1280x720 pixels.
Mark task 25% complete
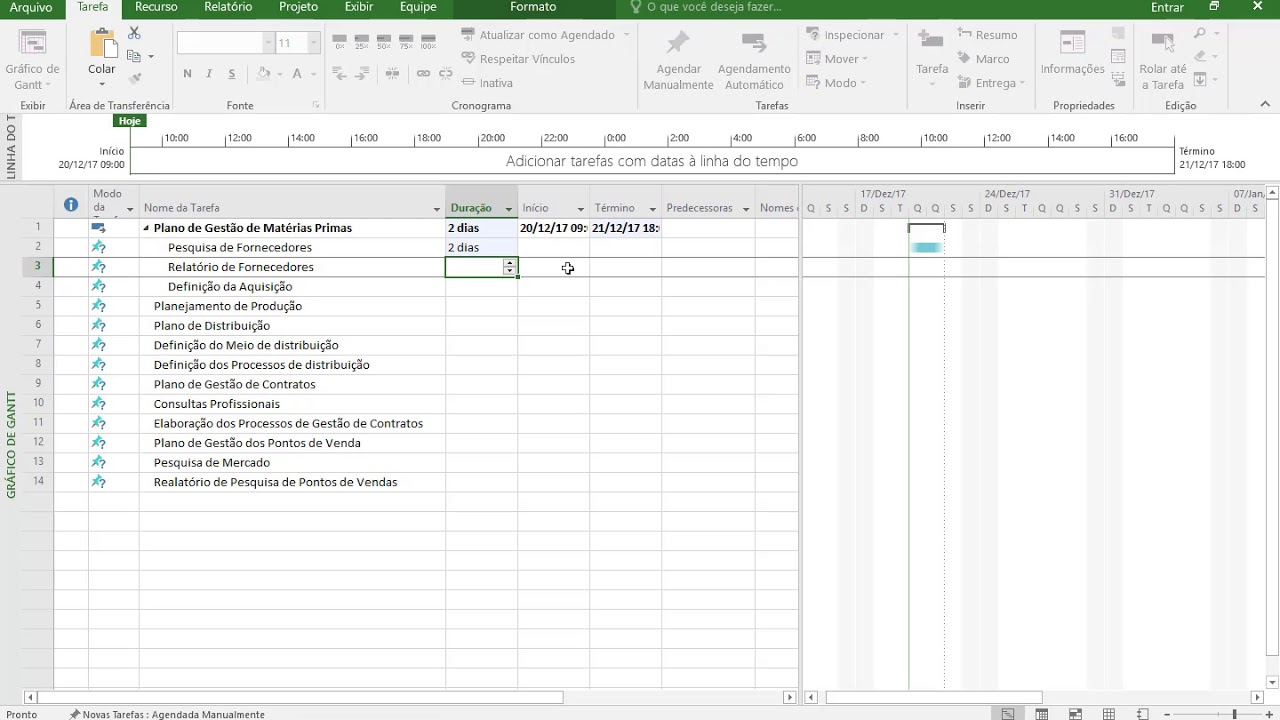(x=362, y=43)
